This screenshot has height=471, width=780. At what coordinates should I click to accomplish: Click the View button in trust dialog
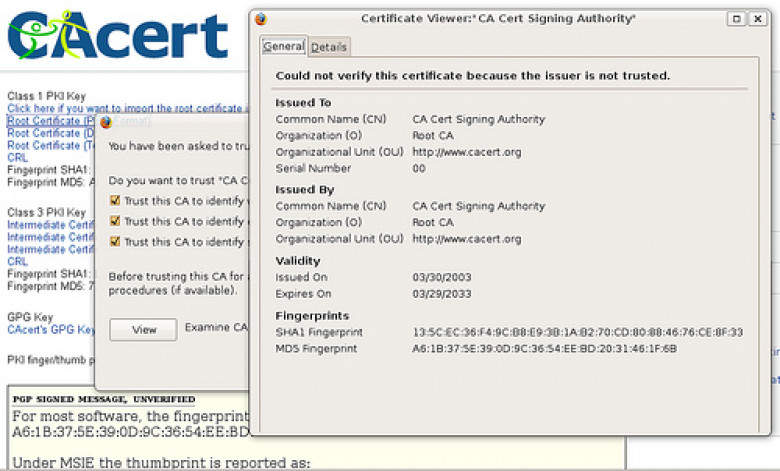[x=143, y=330]
